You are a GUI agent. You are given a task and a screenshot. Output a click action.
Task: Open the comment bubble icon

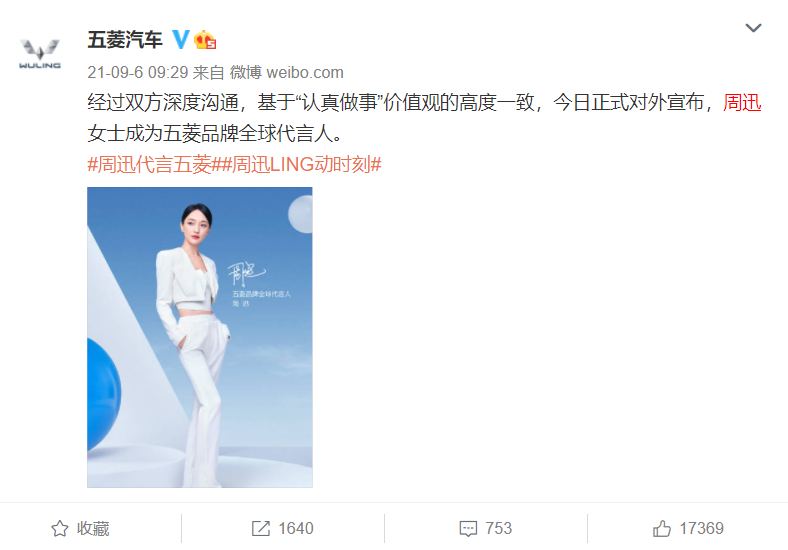468,529
